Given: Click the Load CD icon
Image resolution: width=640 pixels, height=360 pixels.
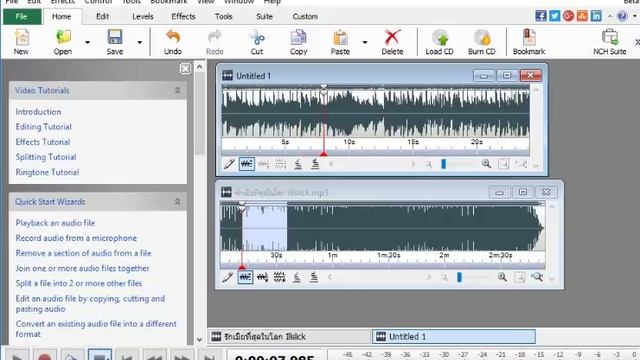Looking at the screenshot, I should point(440,42).
